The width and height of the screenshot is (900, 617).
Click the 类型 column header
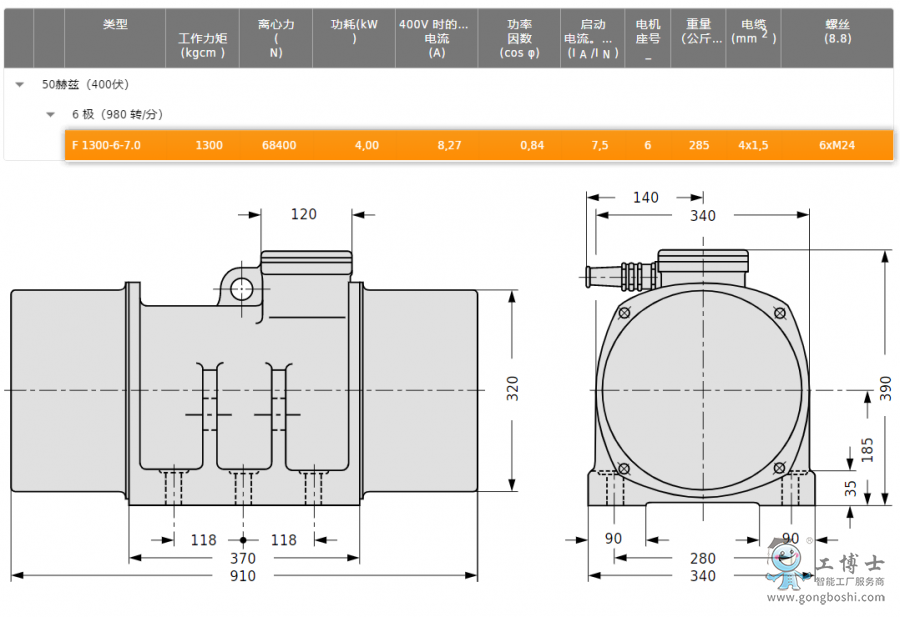115,24
